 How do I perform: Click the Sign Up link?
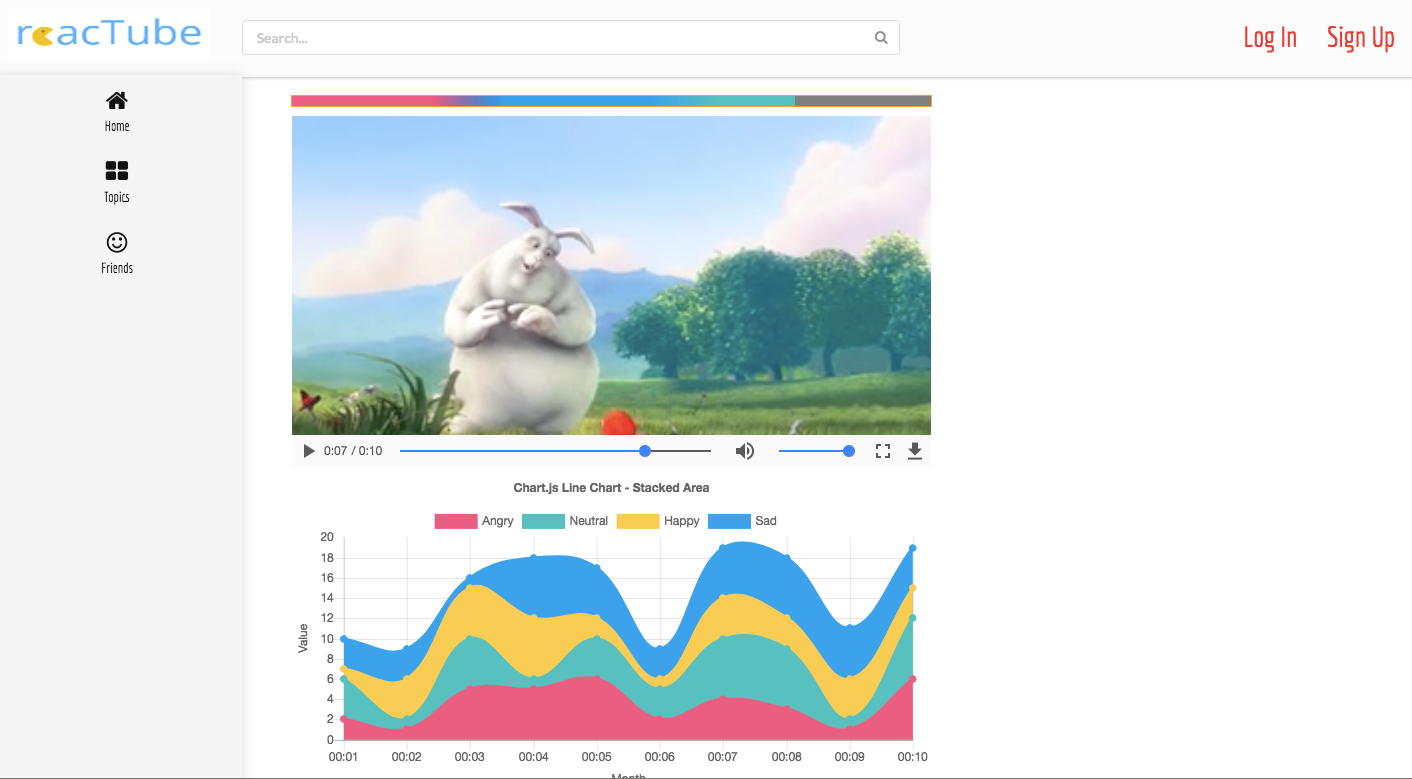coord(1361,38)
